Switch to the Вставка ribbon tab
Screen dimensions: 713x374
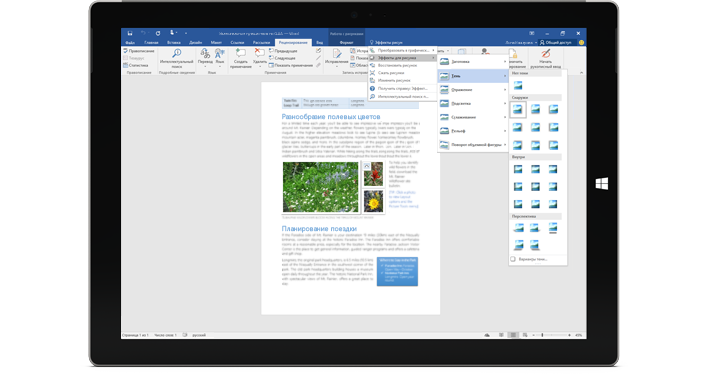pyautogui.click(x=174, y=43)
